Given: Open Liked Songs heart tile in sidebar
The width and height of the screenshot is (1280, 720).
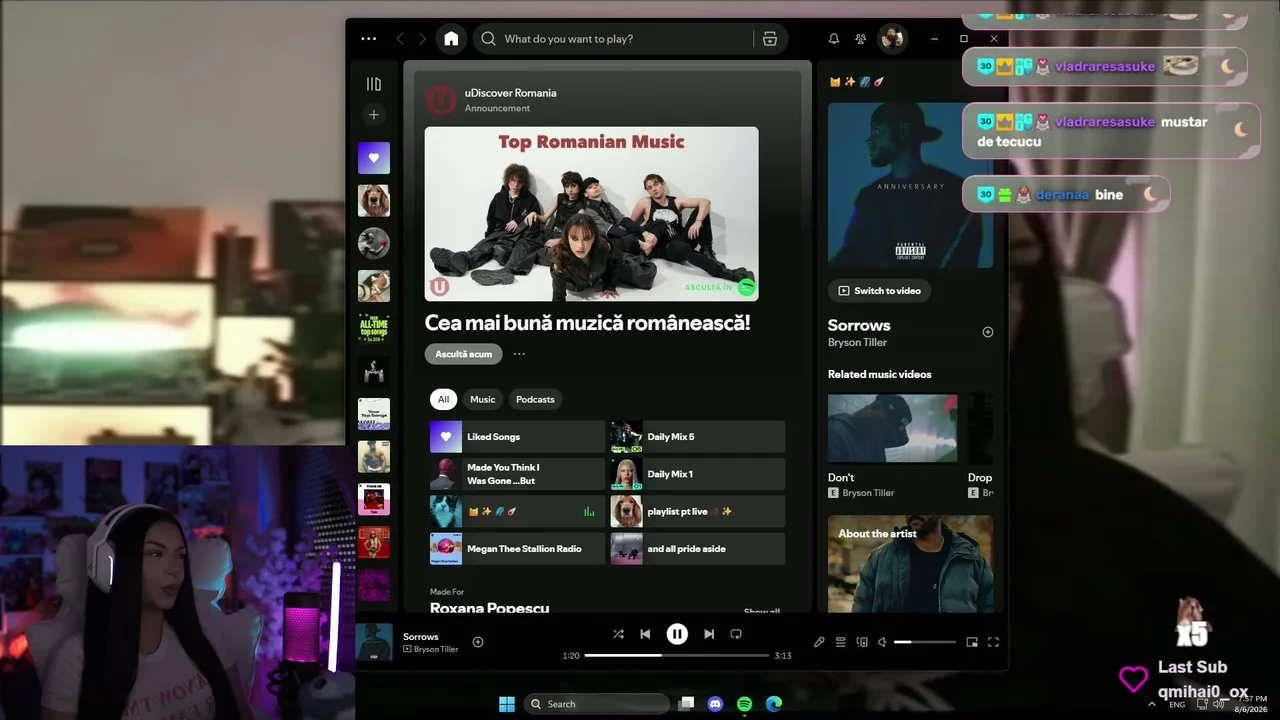Looking at the screenshot, I should [x=374, y=158].
